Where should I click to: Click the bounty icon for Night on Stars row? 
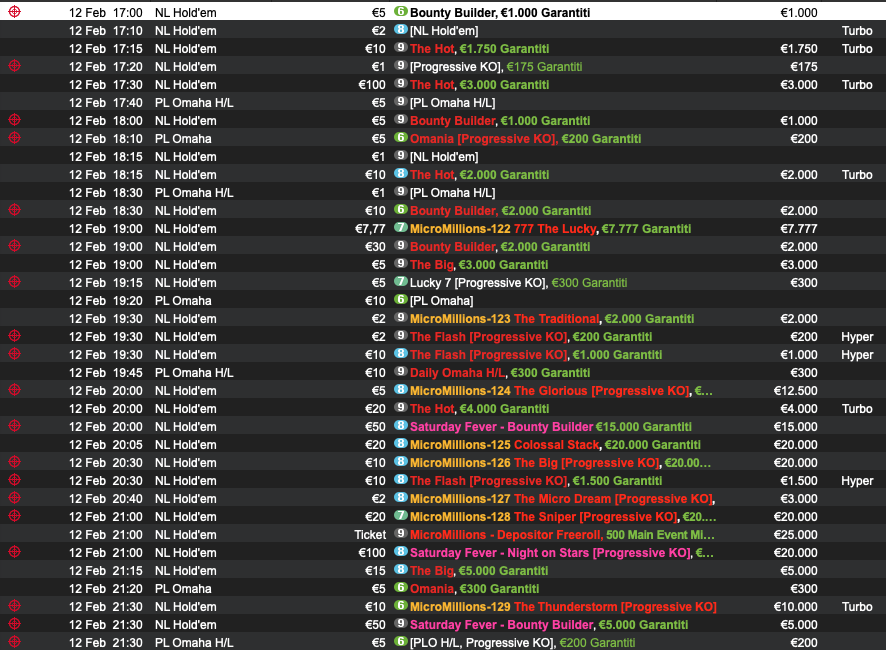pos(15,552)
